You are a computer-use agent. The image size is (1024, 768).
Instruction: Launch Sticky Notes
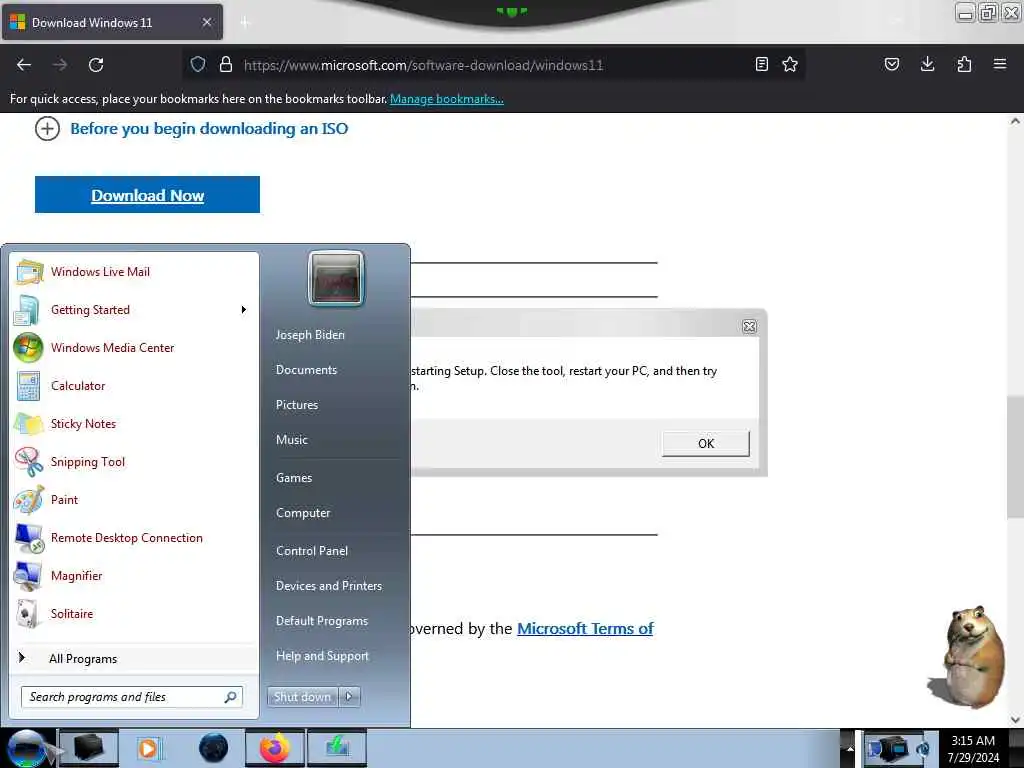click(135, 423)
